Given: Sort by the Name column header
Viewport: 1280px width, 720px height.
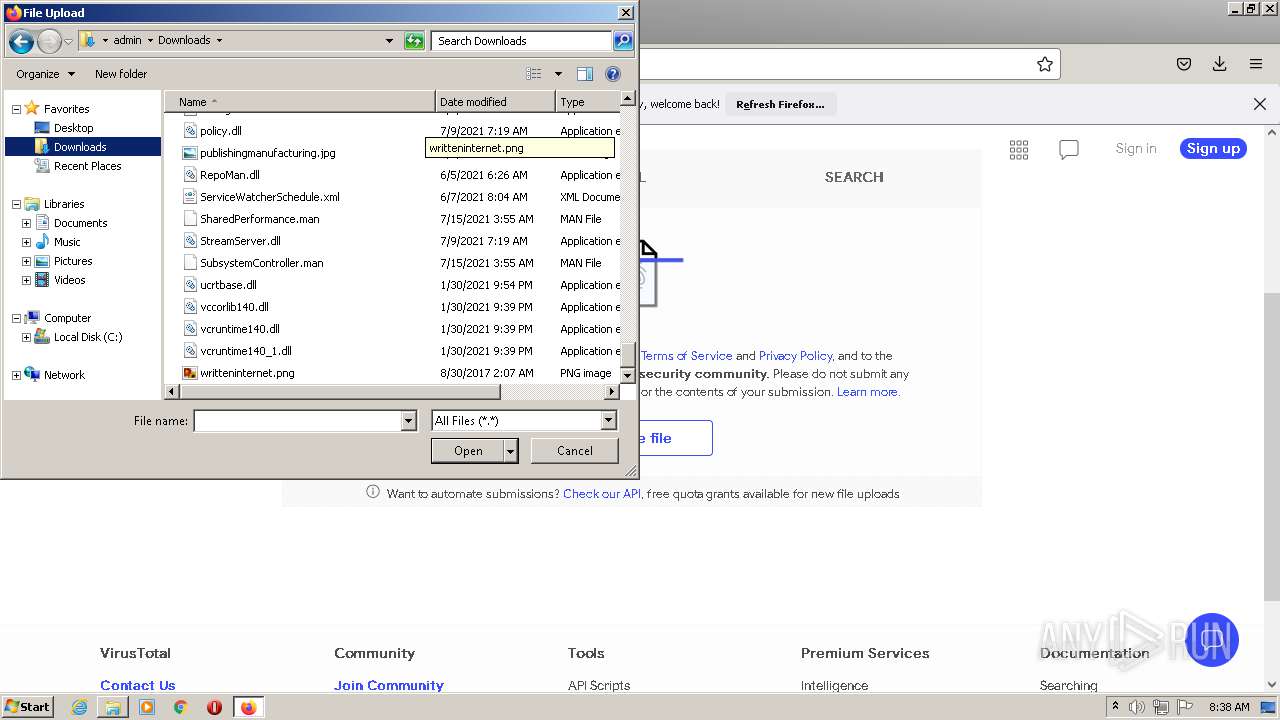Looking at the screenshot, I should tap(299, 102).
